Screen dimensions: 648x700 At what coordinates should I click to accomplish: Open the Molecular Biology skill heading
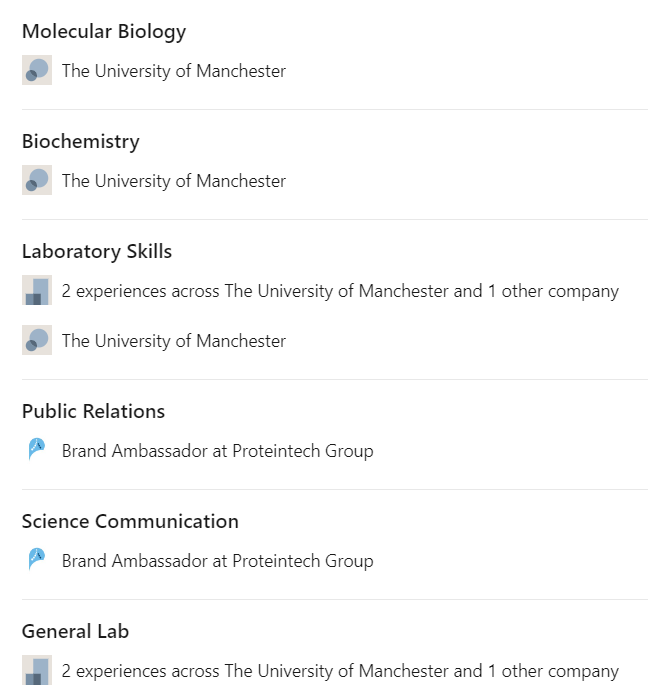pos(104,32)
